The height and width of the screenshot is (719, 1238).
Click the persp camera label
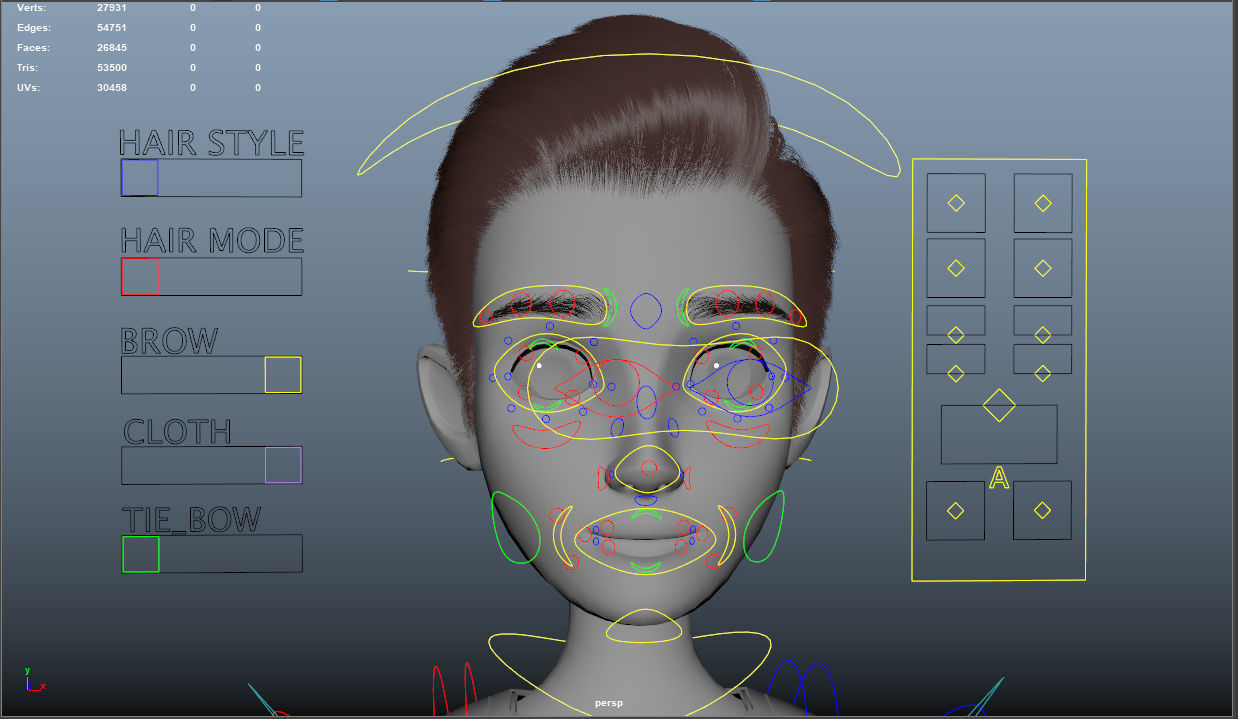click(x=608, y=703)
